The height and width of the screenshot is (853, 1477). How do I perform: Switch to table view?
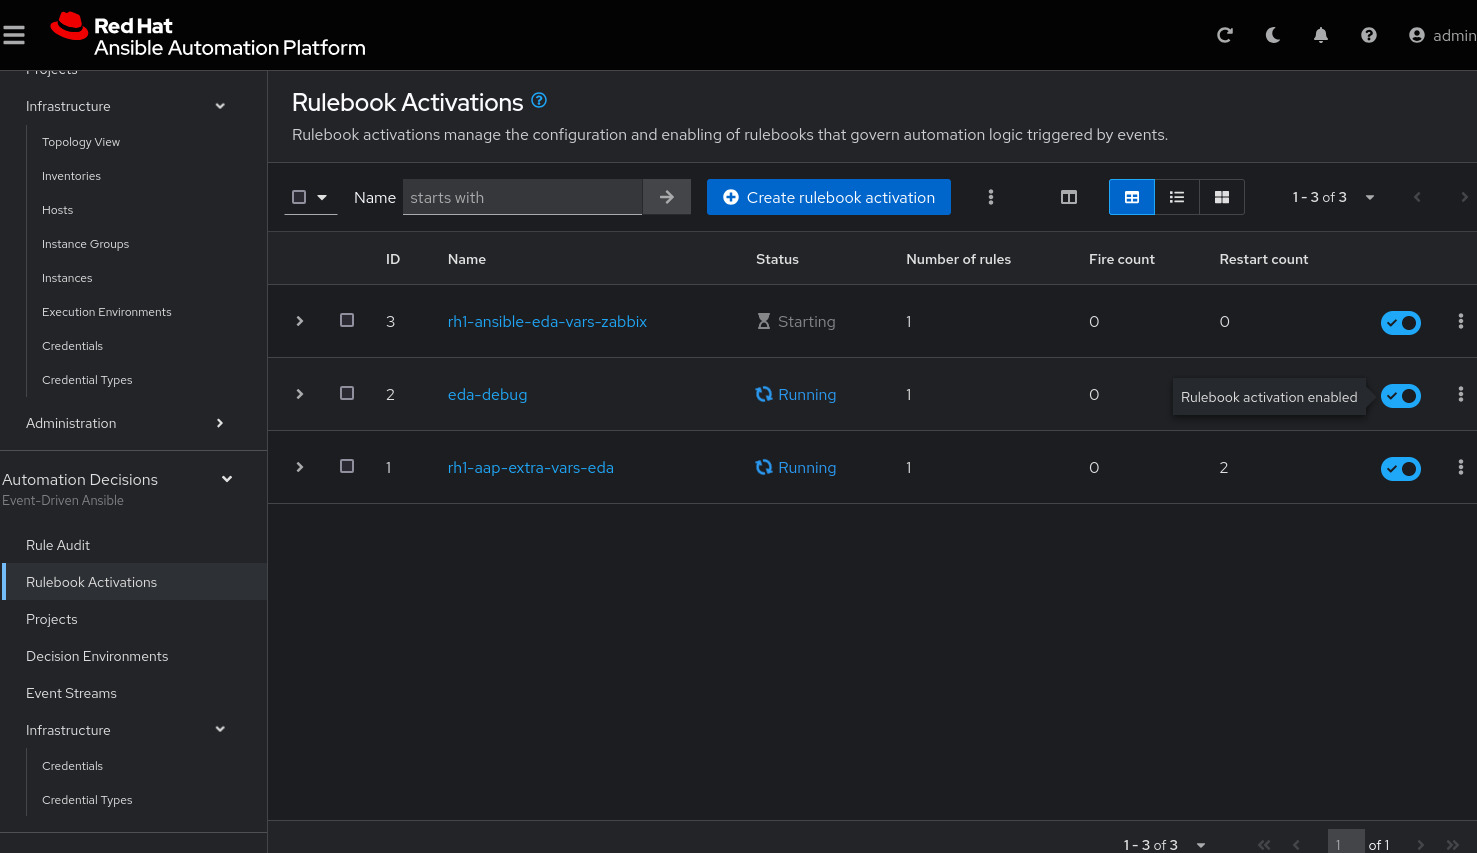pyautogui.click(x=1132, y=197)
